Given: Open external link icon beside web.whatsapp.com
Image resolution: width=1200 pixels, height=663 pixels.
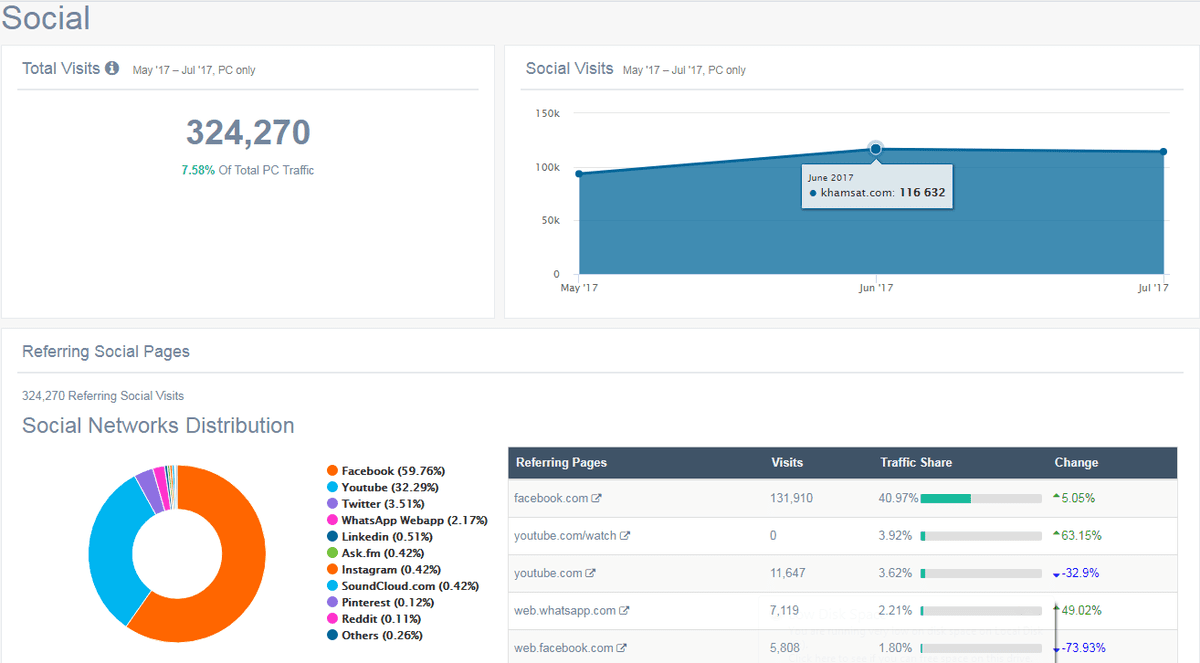Looking at the screenshot, I should [625, 611].
